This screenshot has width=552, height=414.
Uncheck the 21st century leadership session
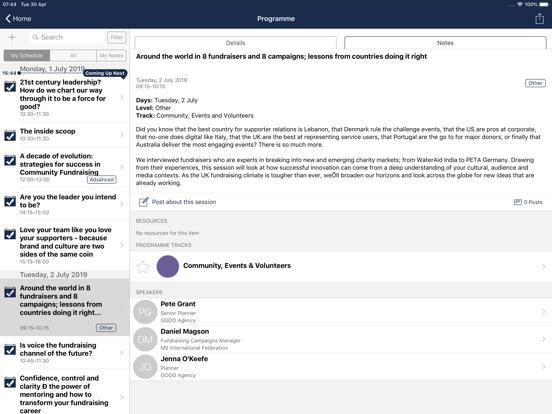tap(10, 86)
